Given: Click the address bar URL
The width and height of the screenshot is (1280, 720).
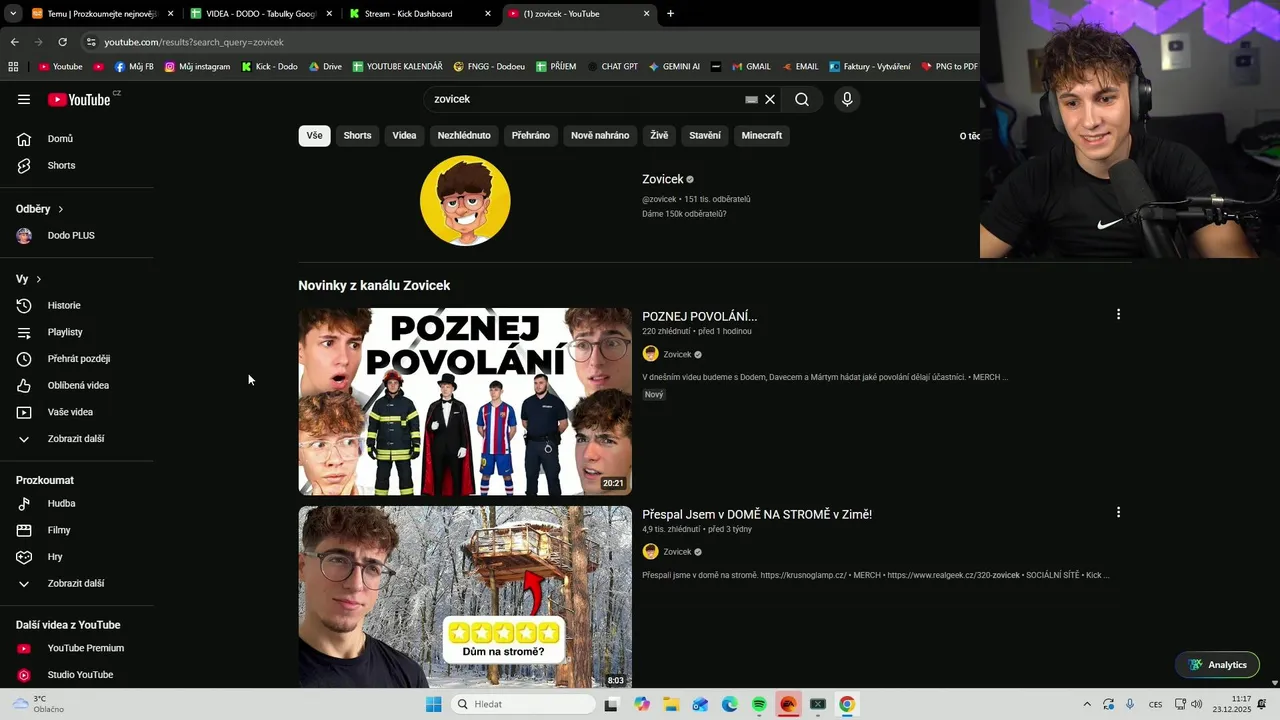Looking at the screenshot, I should (x=194, y=42).
